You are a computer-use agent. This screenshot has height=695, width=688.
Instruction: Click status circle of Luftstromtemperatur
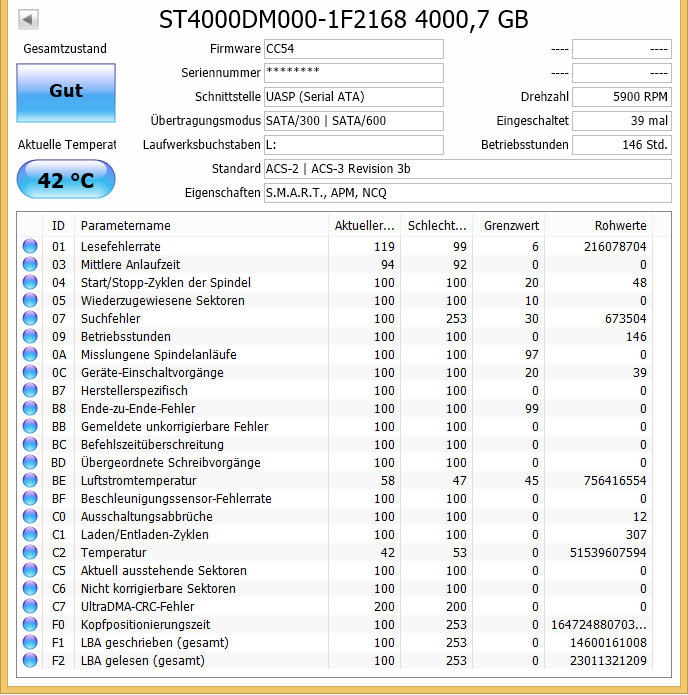tap(30, 480)
